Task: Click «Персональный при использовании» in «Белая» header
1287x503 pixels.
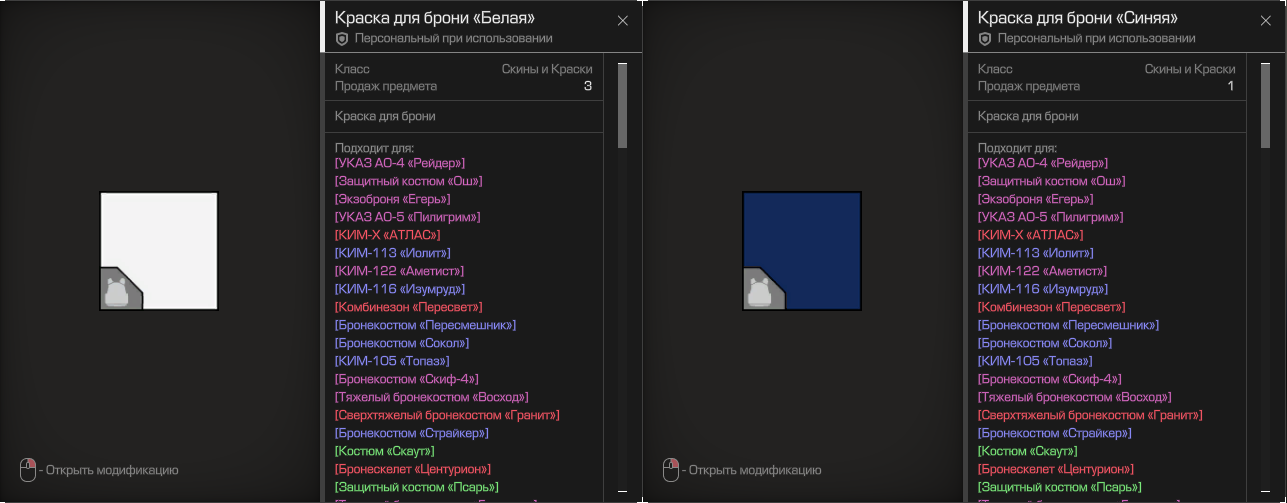Action: 453,38
